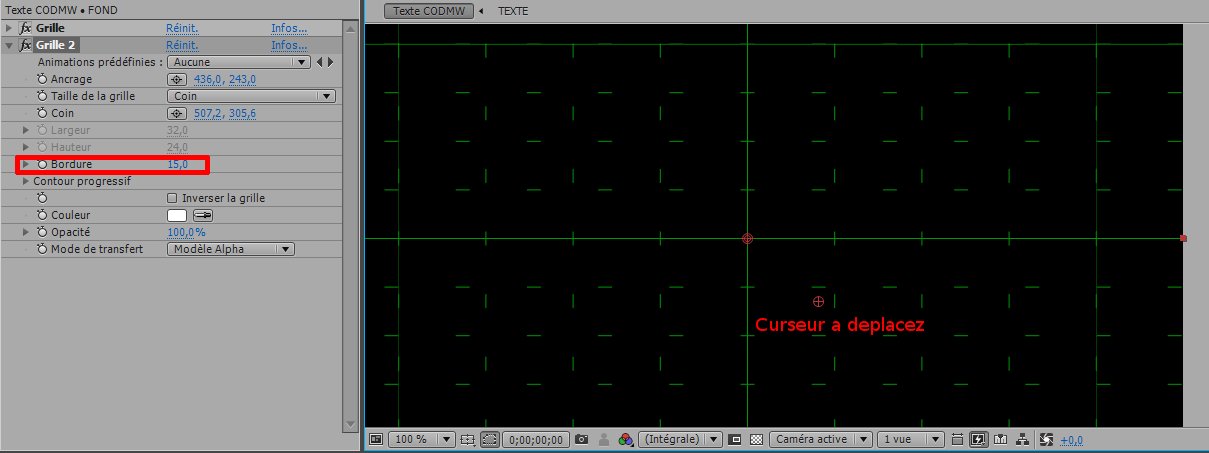
Task: Click the white Couleur color swatch
Action: (x=177, y=215)
